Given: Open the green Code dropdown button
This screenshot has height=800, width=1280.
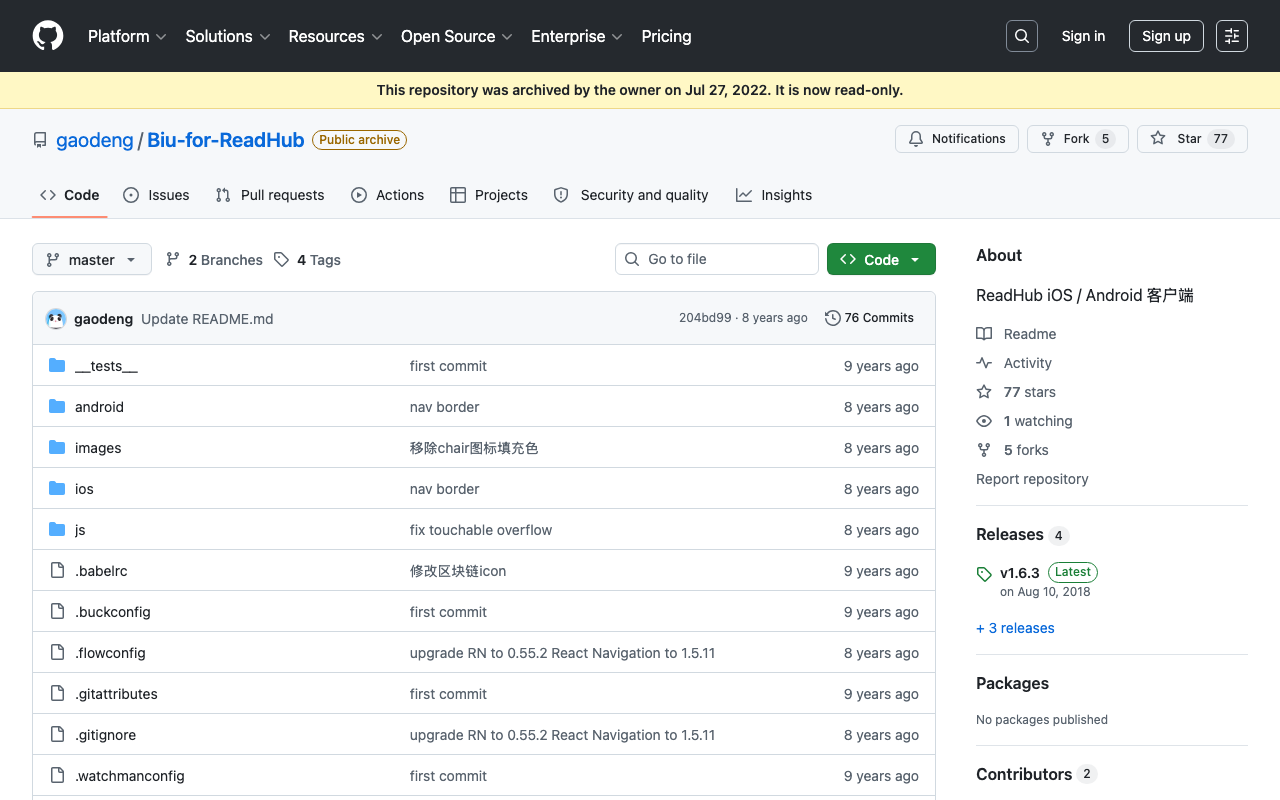Looking at the screenshot, I should click(x=881, y=259).
